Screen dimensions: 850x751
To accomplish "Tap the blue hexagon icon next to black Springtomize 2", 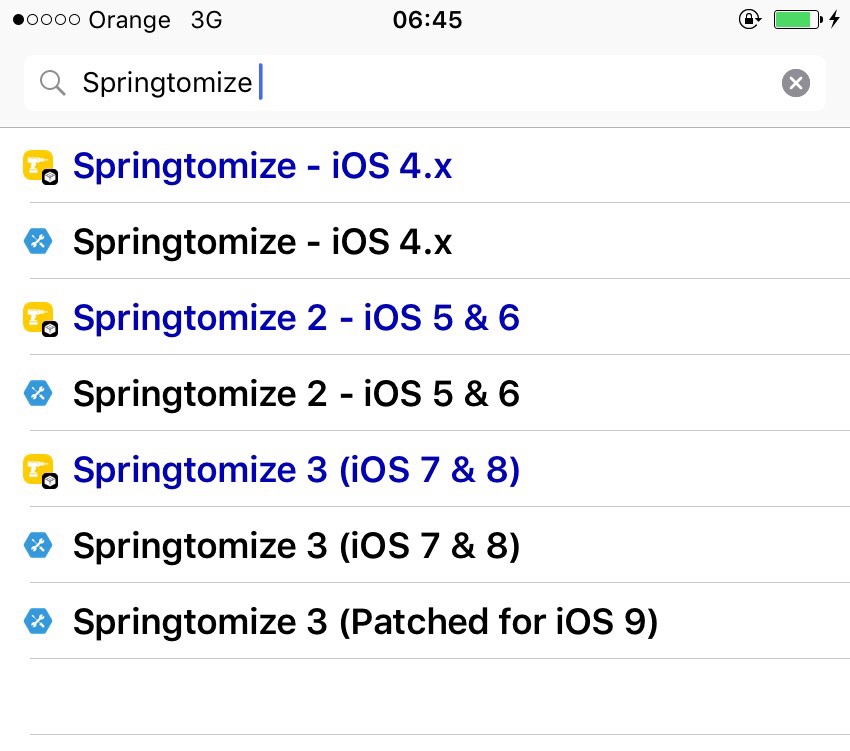I will coord(38,394).
